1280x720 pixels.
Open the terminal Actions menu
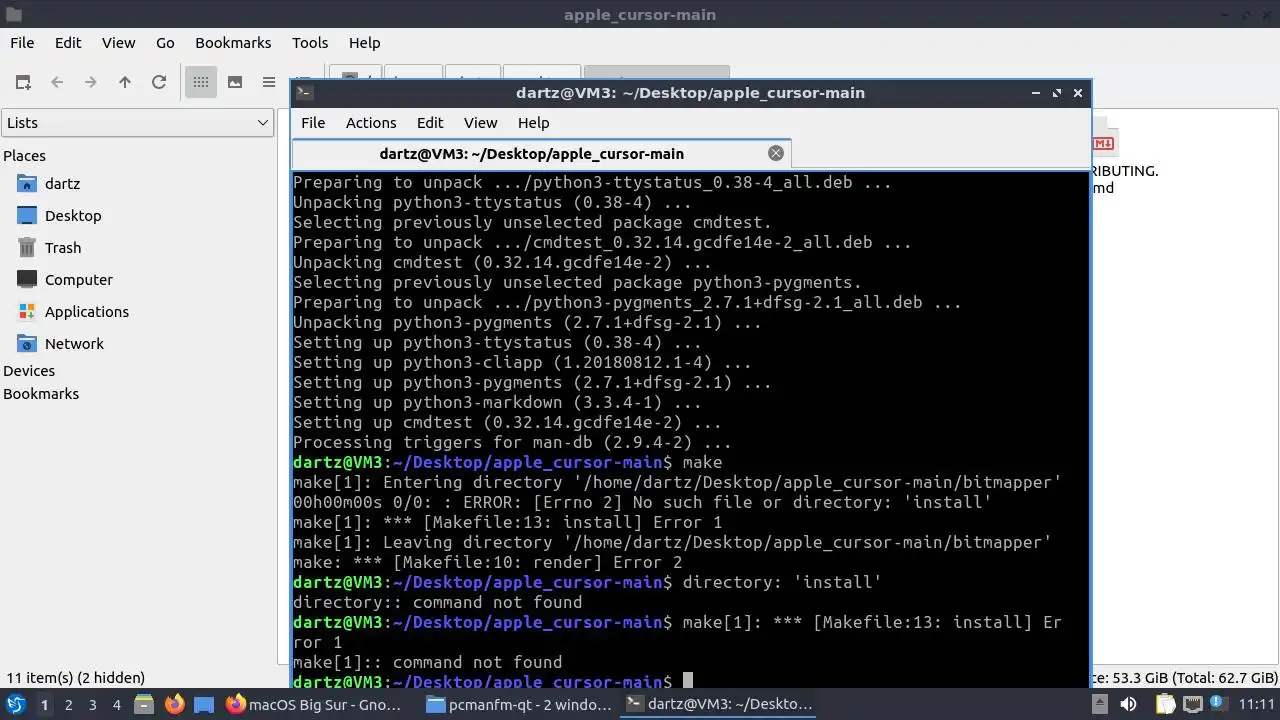[371, 123]
